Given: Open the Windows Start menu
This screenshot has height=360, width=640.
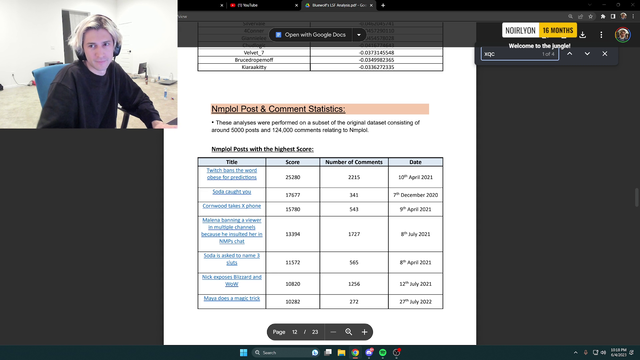Looking at the screenshot, I should point(244,352).
